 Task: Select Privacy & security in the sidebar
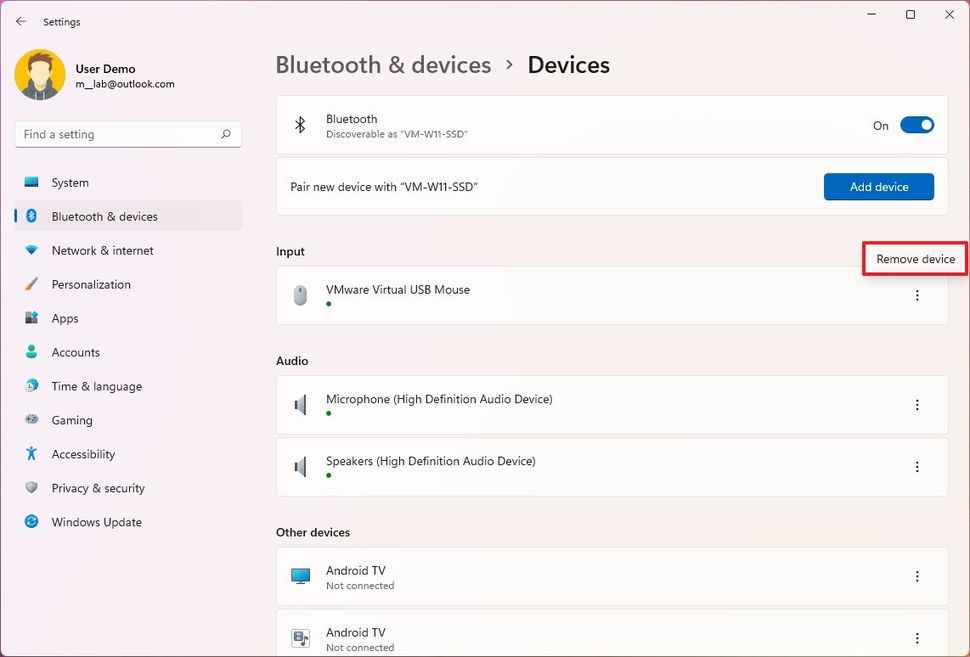click(33, 488)
